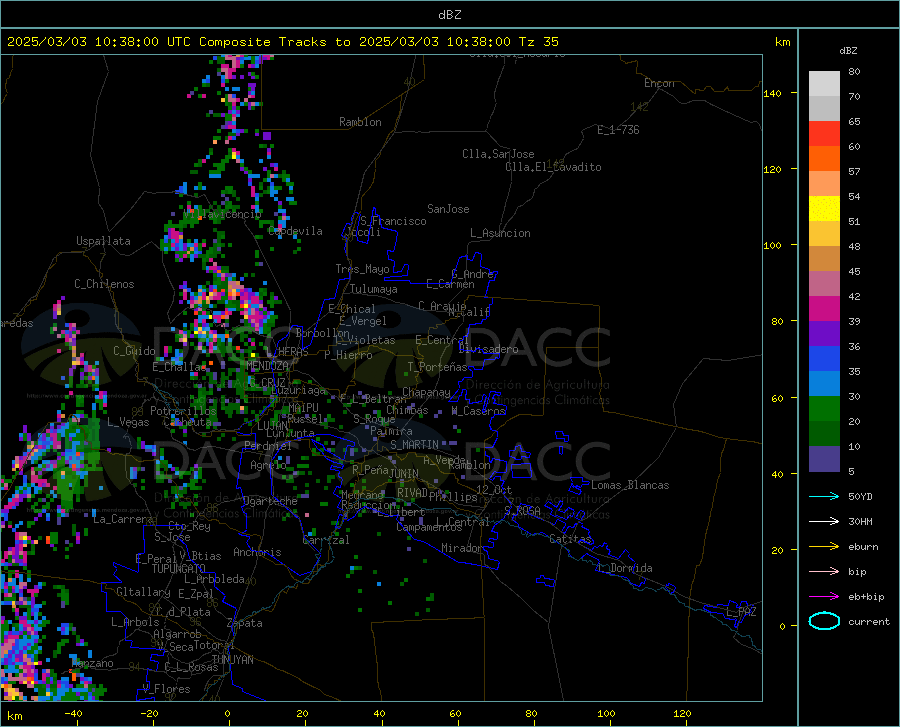Viewport: 900px width, 727px height.
Task: Click the E_1-736 label
Action: (x=618, y=130)
